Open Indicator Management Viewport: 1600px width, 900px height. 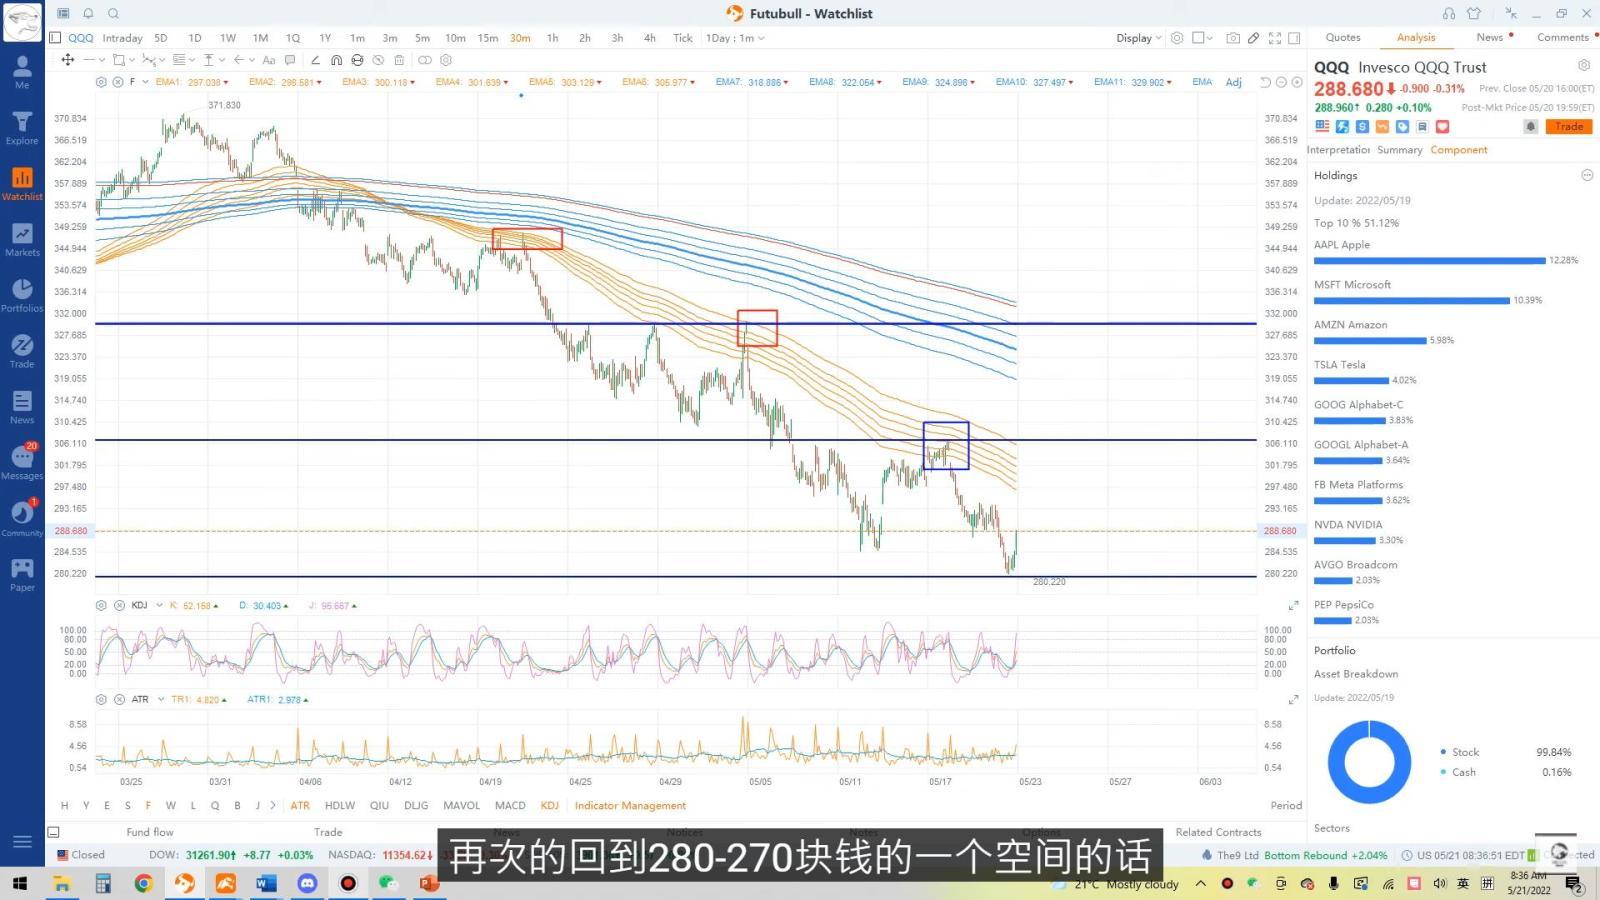(630, 805)
